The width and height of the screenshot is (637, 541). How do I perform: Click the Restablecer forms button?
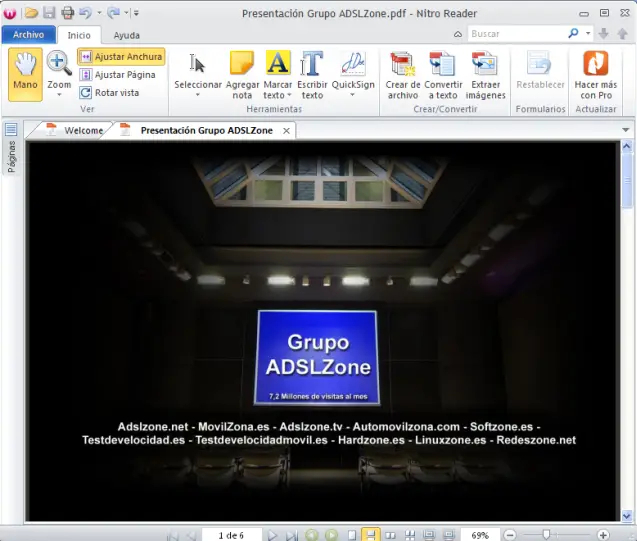(540, 69)
